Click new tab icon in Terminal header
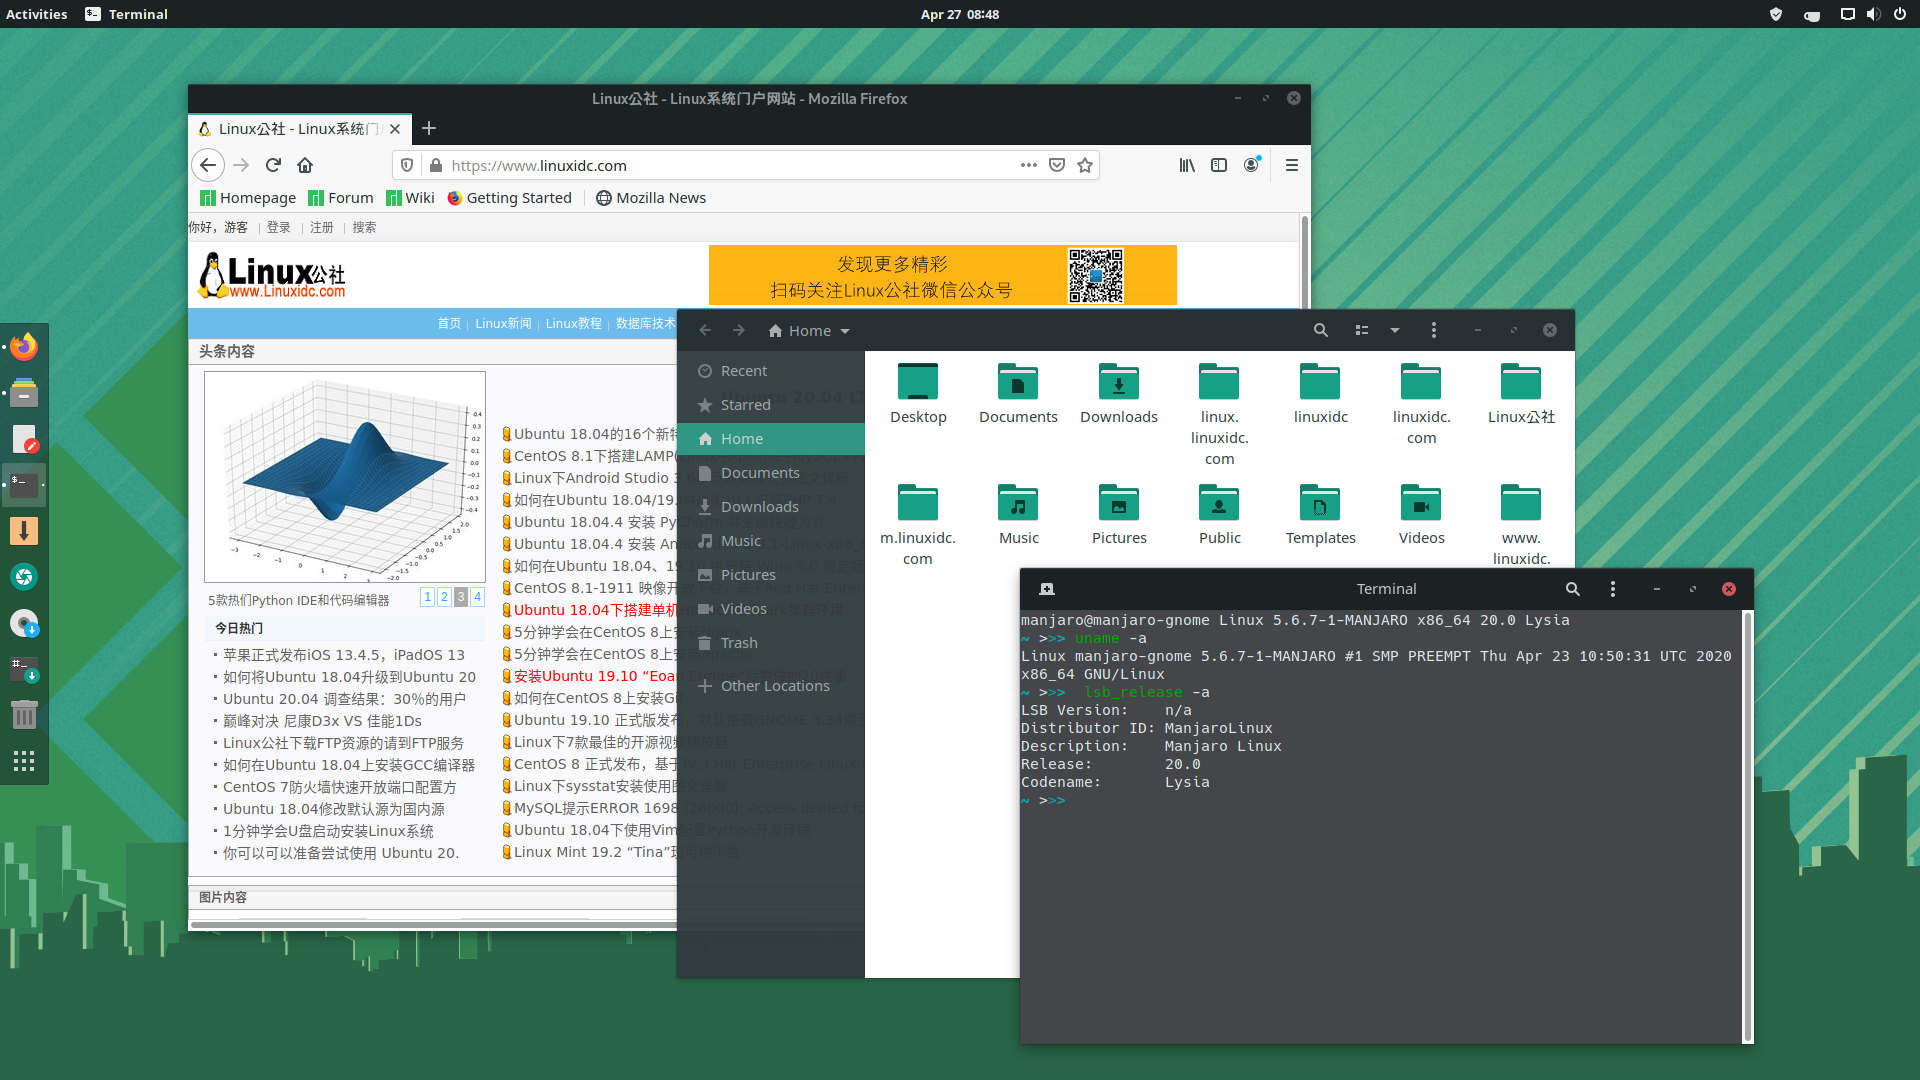This screenshot has width=1920, height=1080. tap(1047, 589)
